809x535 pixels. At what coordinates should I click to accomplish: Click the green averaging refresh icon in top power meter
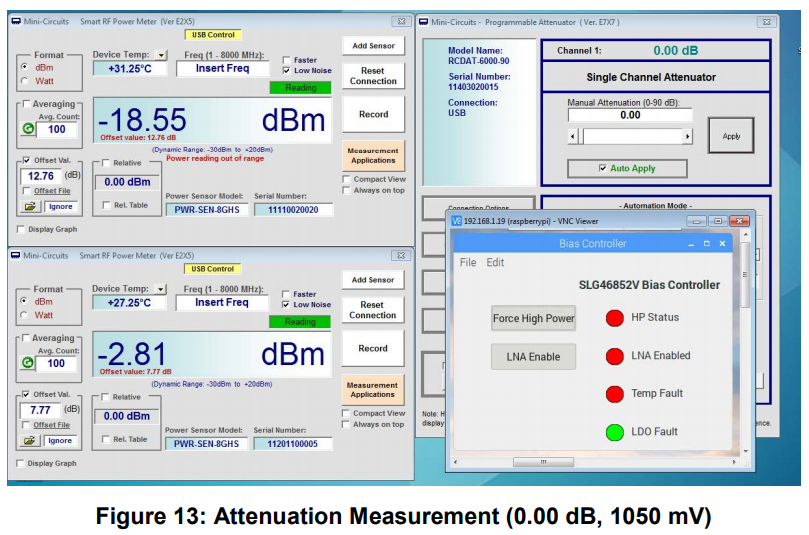28,129
